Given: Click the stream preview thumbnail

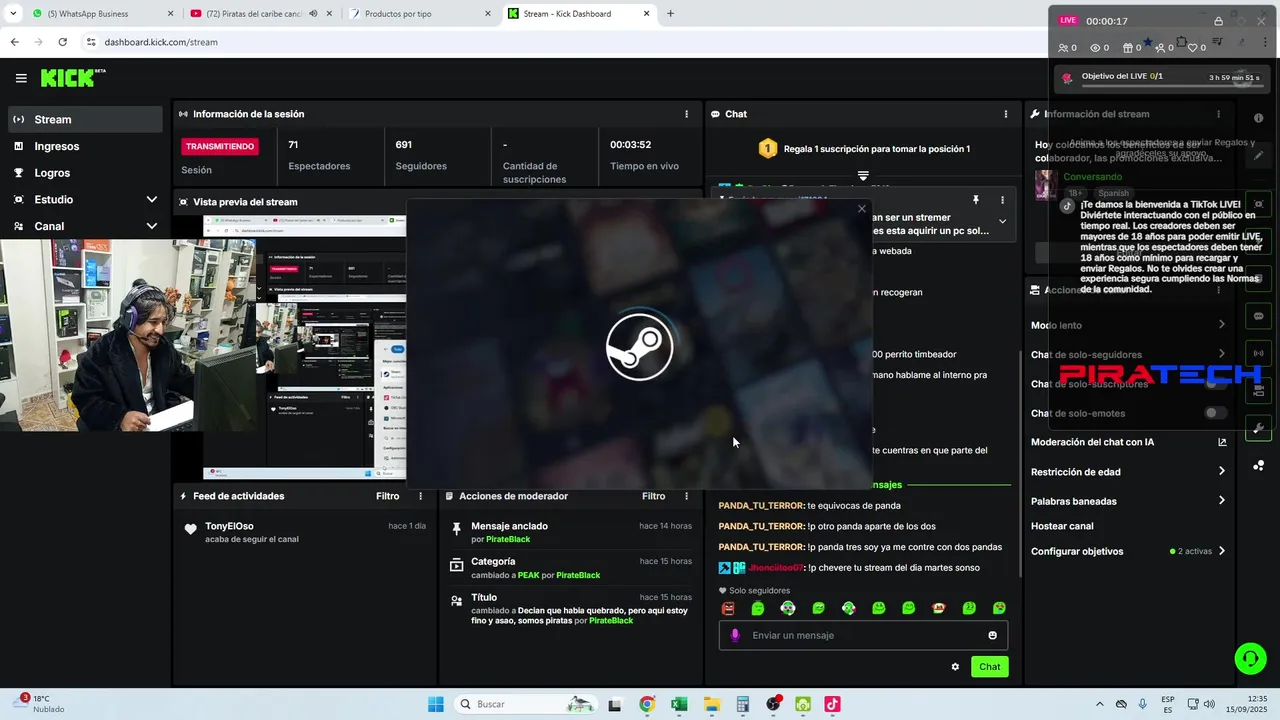Looking at the screenshot, I should [305, 347].
